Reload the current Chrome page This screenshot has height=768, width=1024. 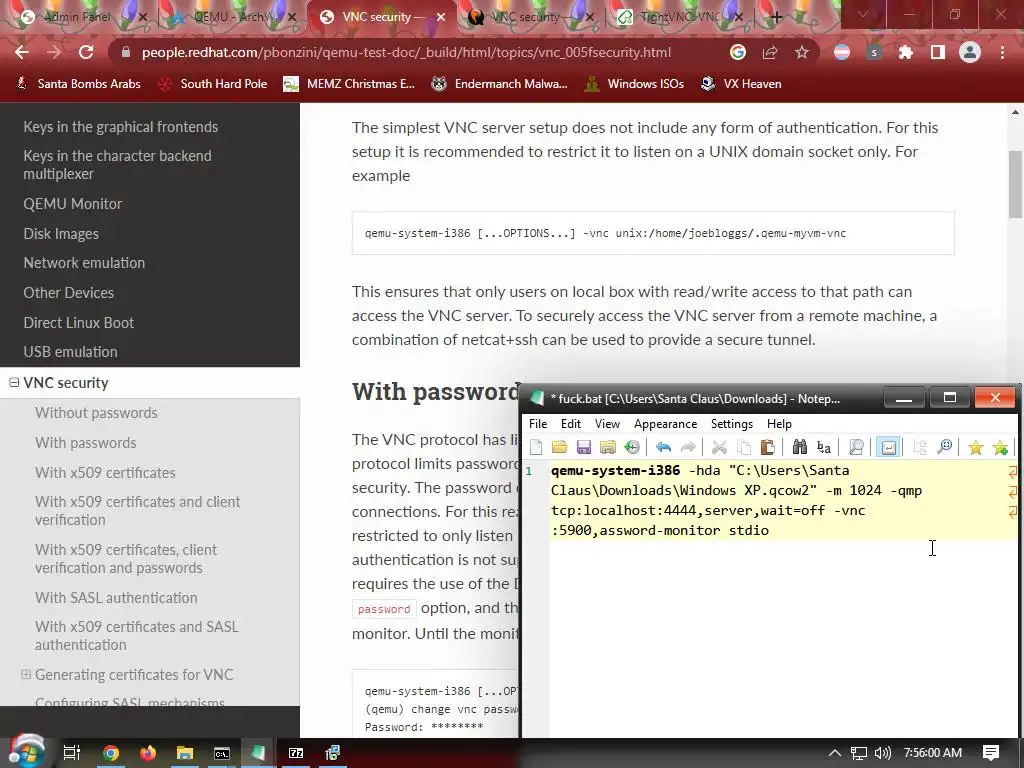pyautogui.click(x=86, y=52)
